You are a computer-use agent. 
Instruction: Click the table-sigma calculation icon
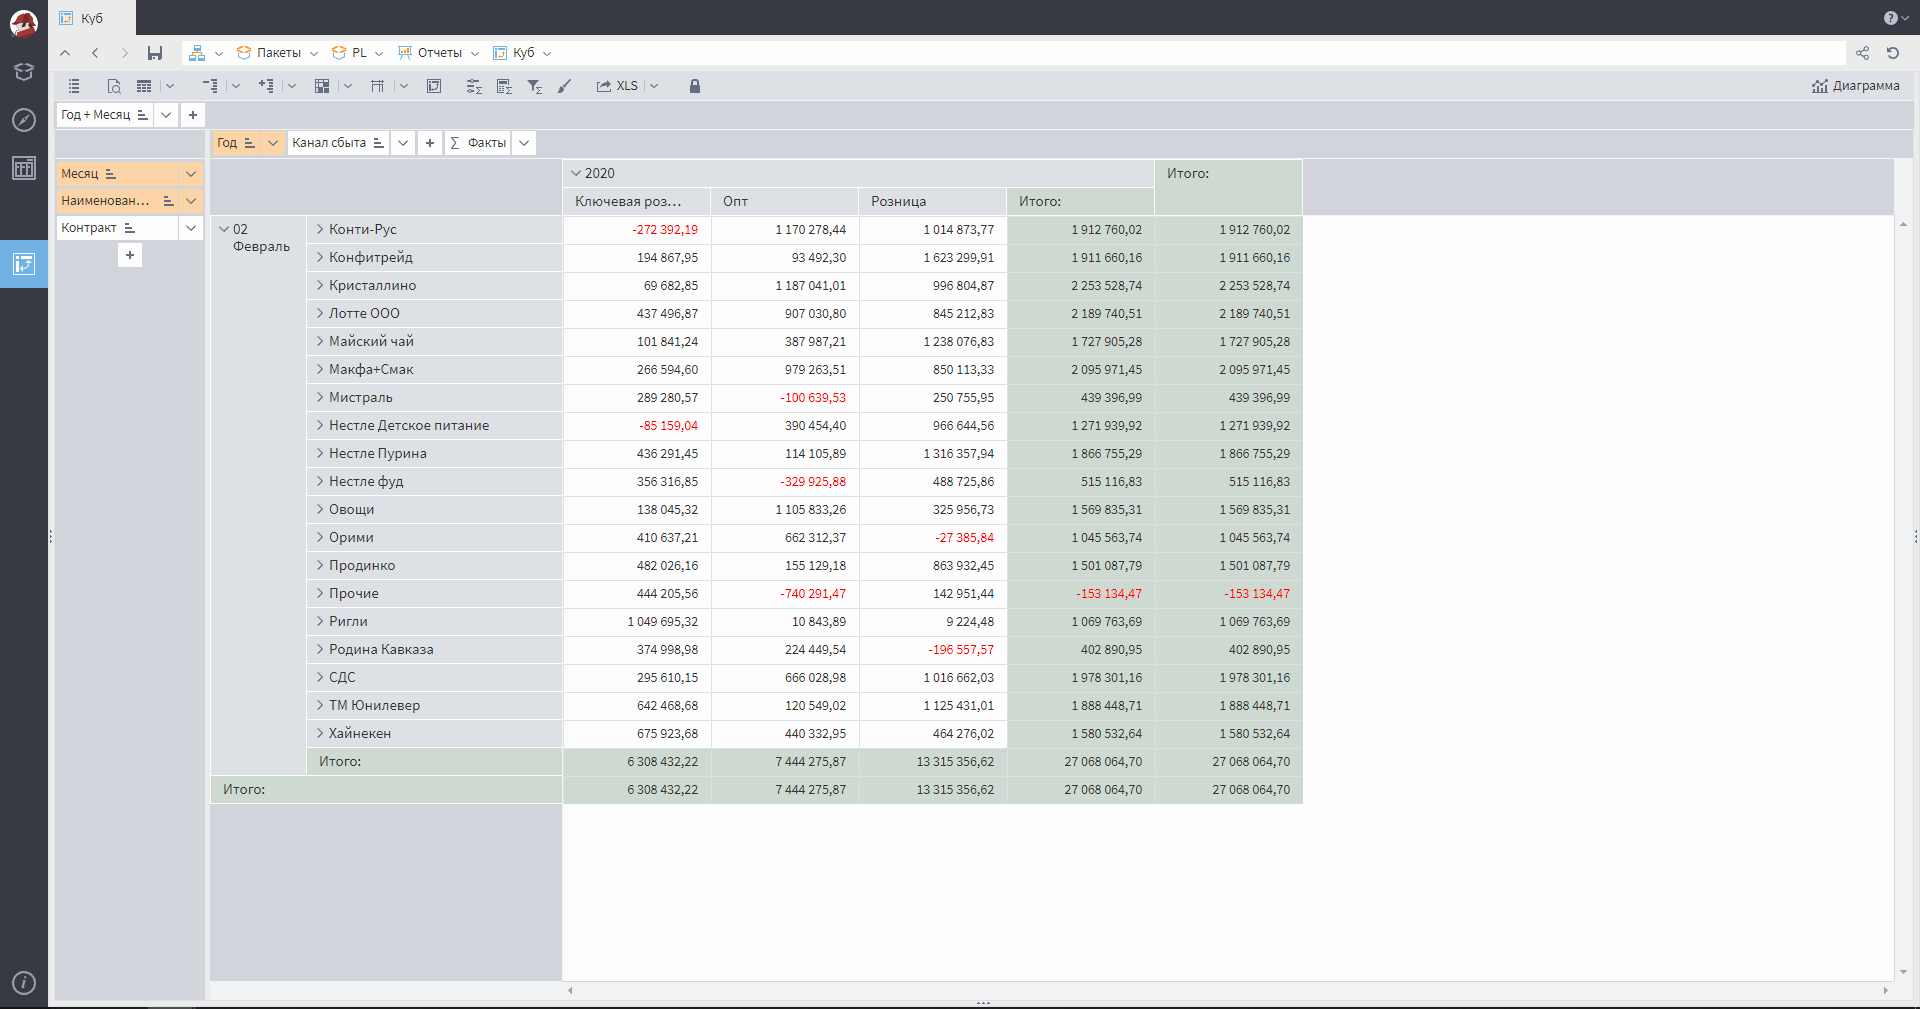504,86
